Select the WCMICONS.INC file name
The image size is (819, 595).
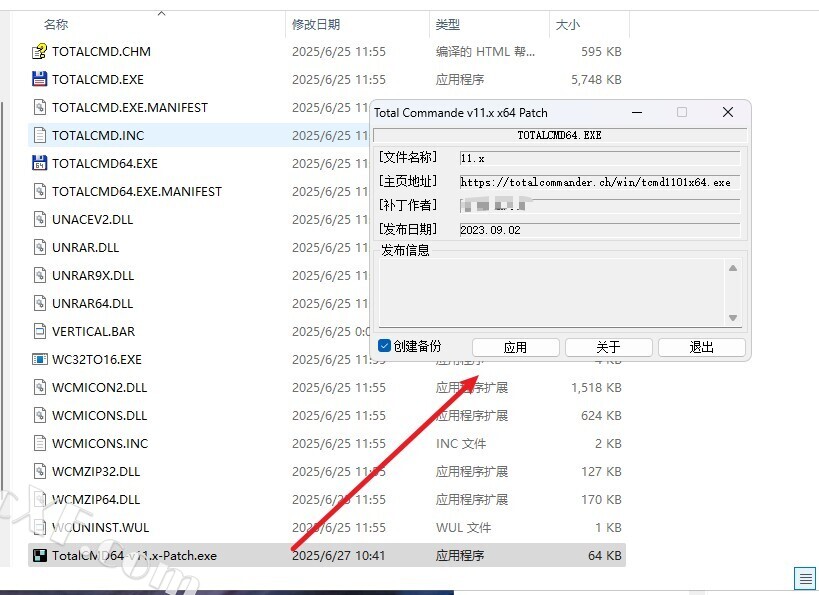click(100, 444)
